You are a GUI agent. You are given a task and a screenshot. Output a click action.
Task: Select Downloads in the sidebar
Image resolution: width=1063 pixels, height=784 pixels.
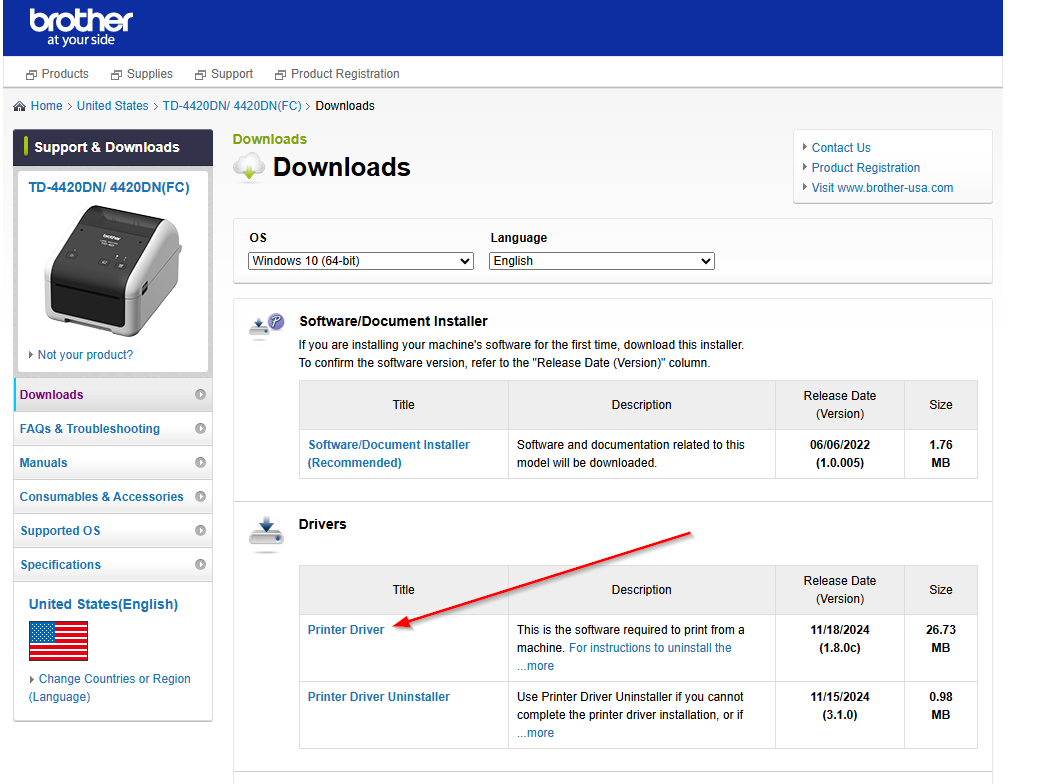pyautogui.click(x=113, y=395)
